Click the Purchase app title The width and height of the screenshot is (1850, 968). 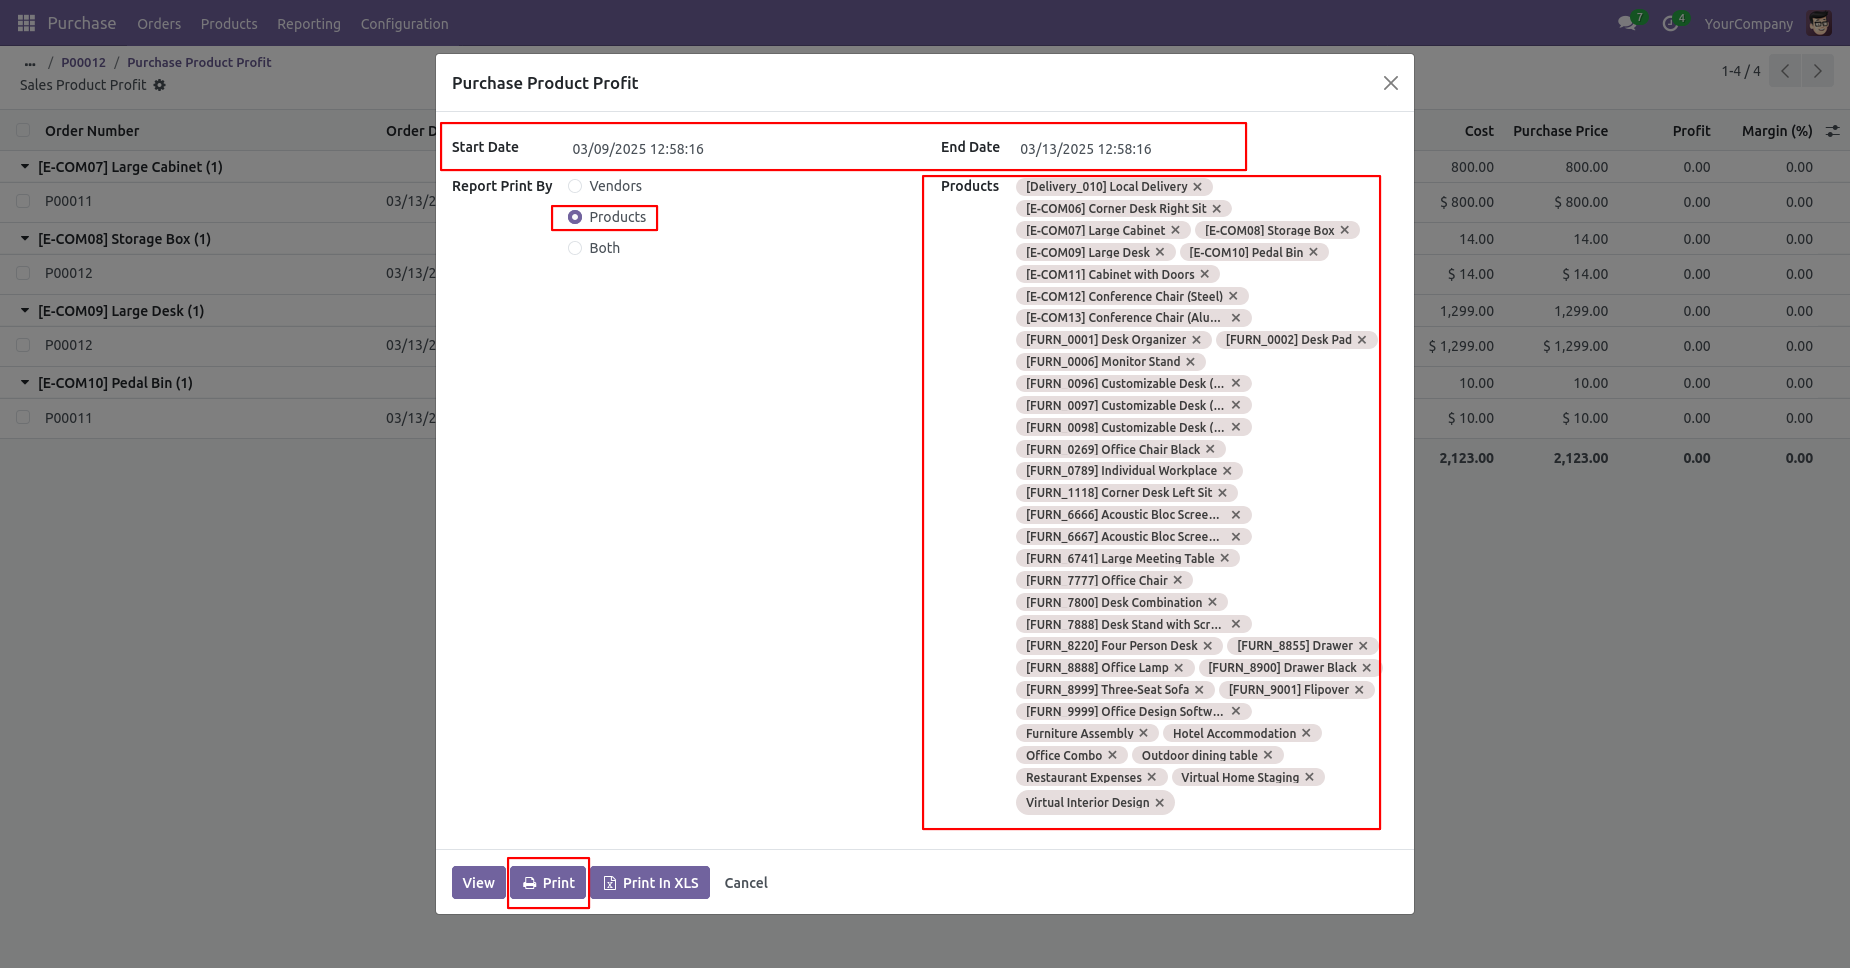82,23
